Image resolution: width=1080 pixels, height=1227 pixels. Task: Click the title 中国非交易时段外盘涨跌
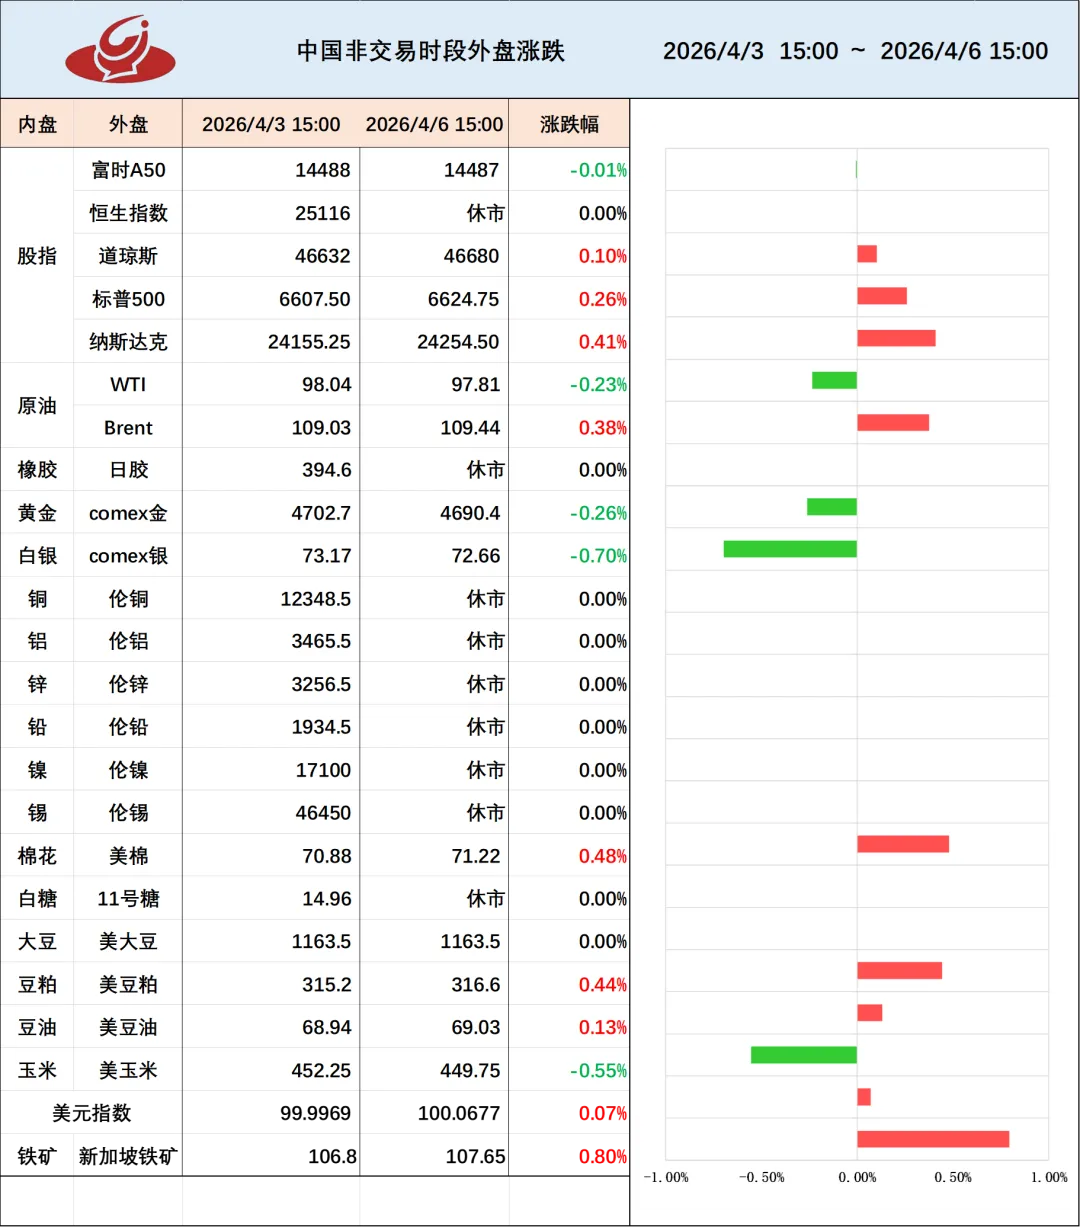[x=431, y=51]
